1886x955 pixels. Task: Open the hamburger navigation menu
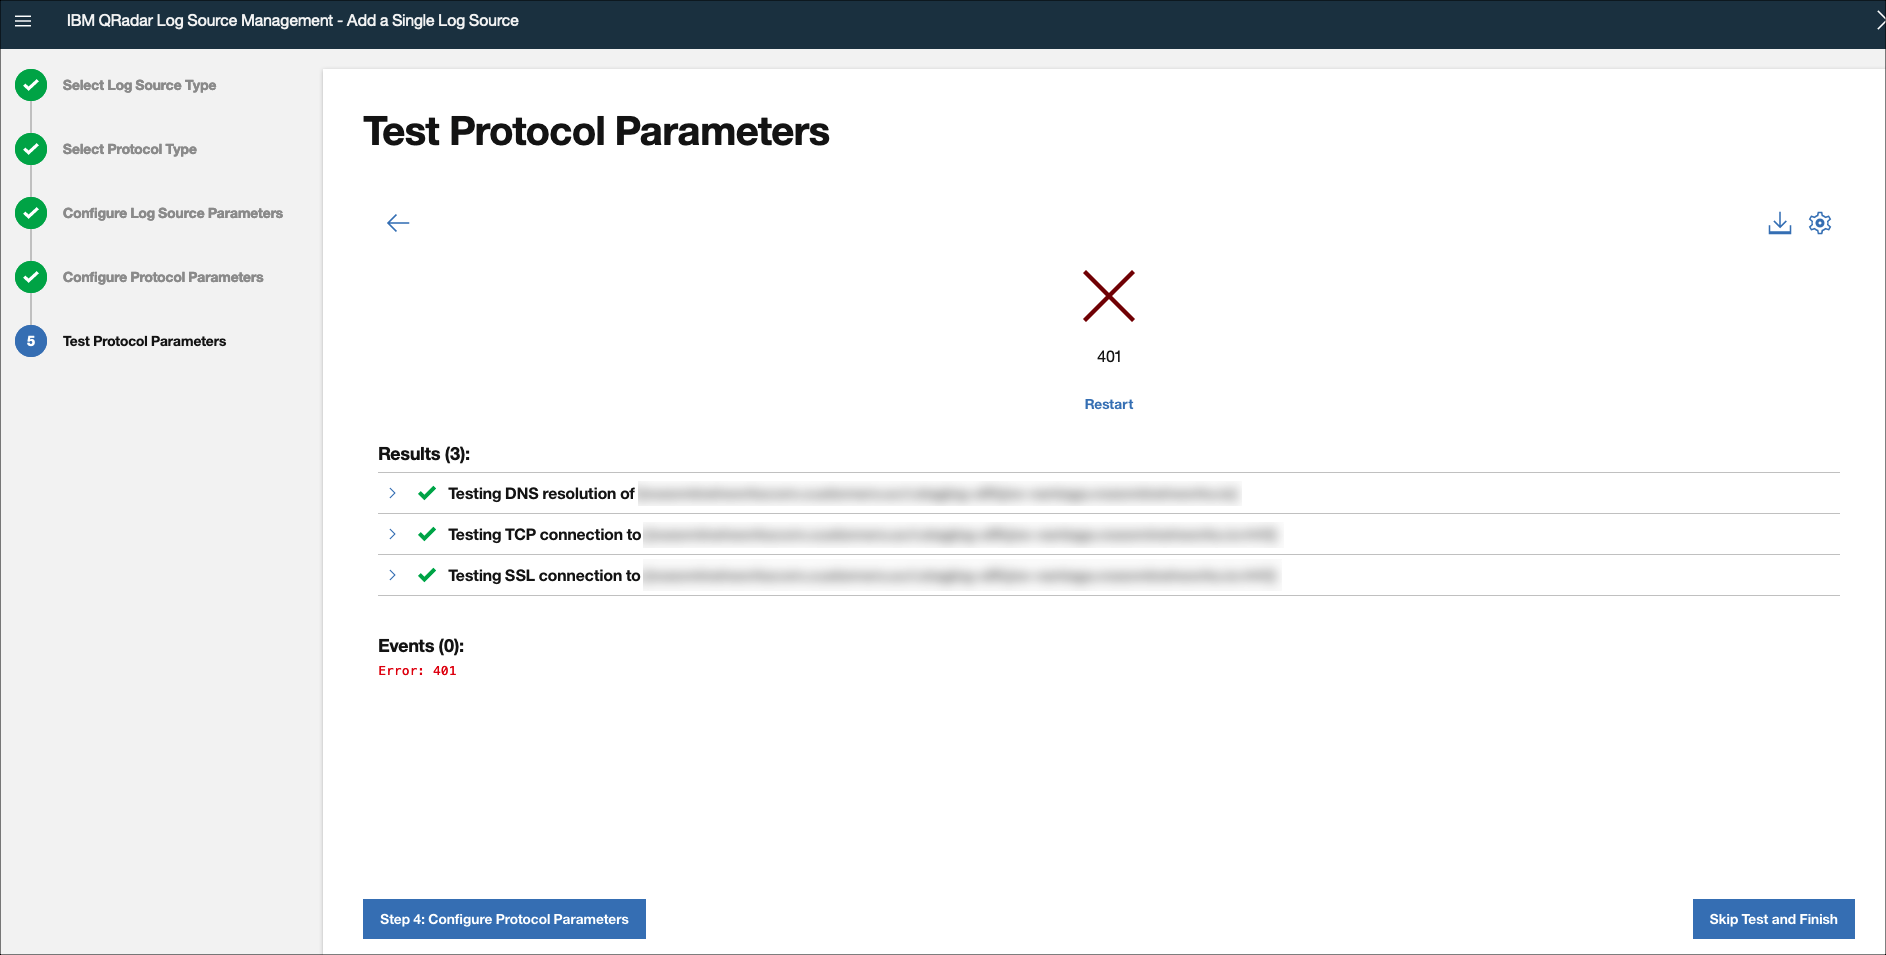23,21
